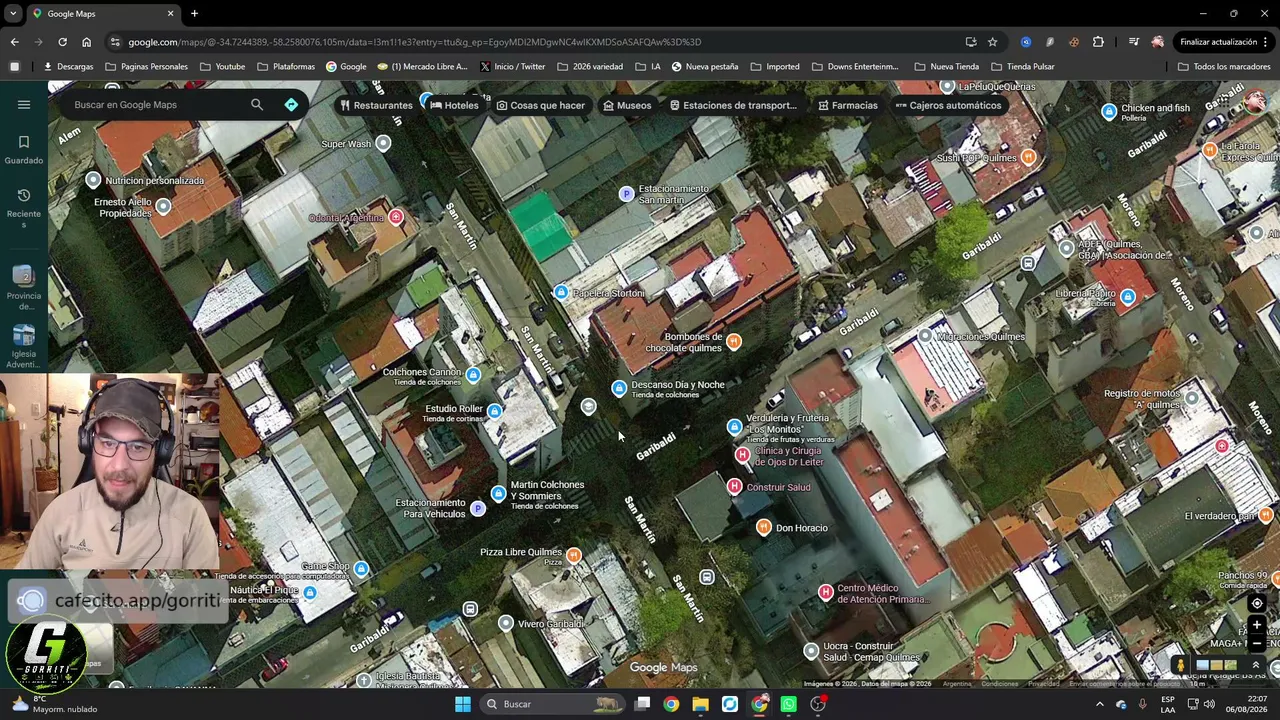Open the Provincia de... recent place thumbnail
Viewport: 1280px width, 720px height.
click(24, 288)
